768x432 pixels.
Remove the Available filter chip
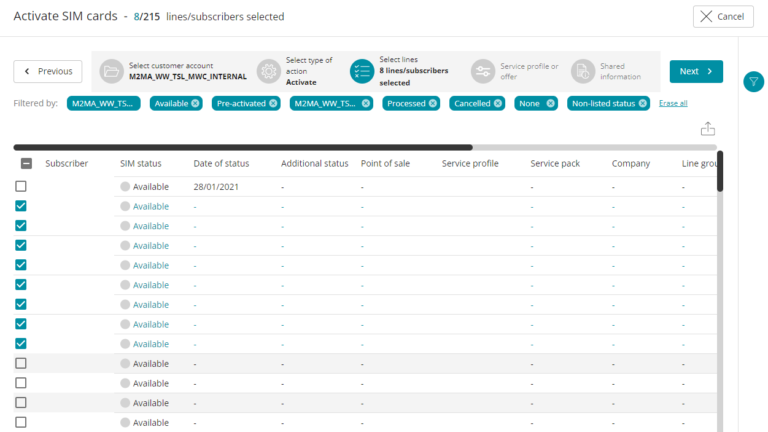[x=196, y=103]
